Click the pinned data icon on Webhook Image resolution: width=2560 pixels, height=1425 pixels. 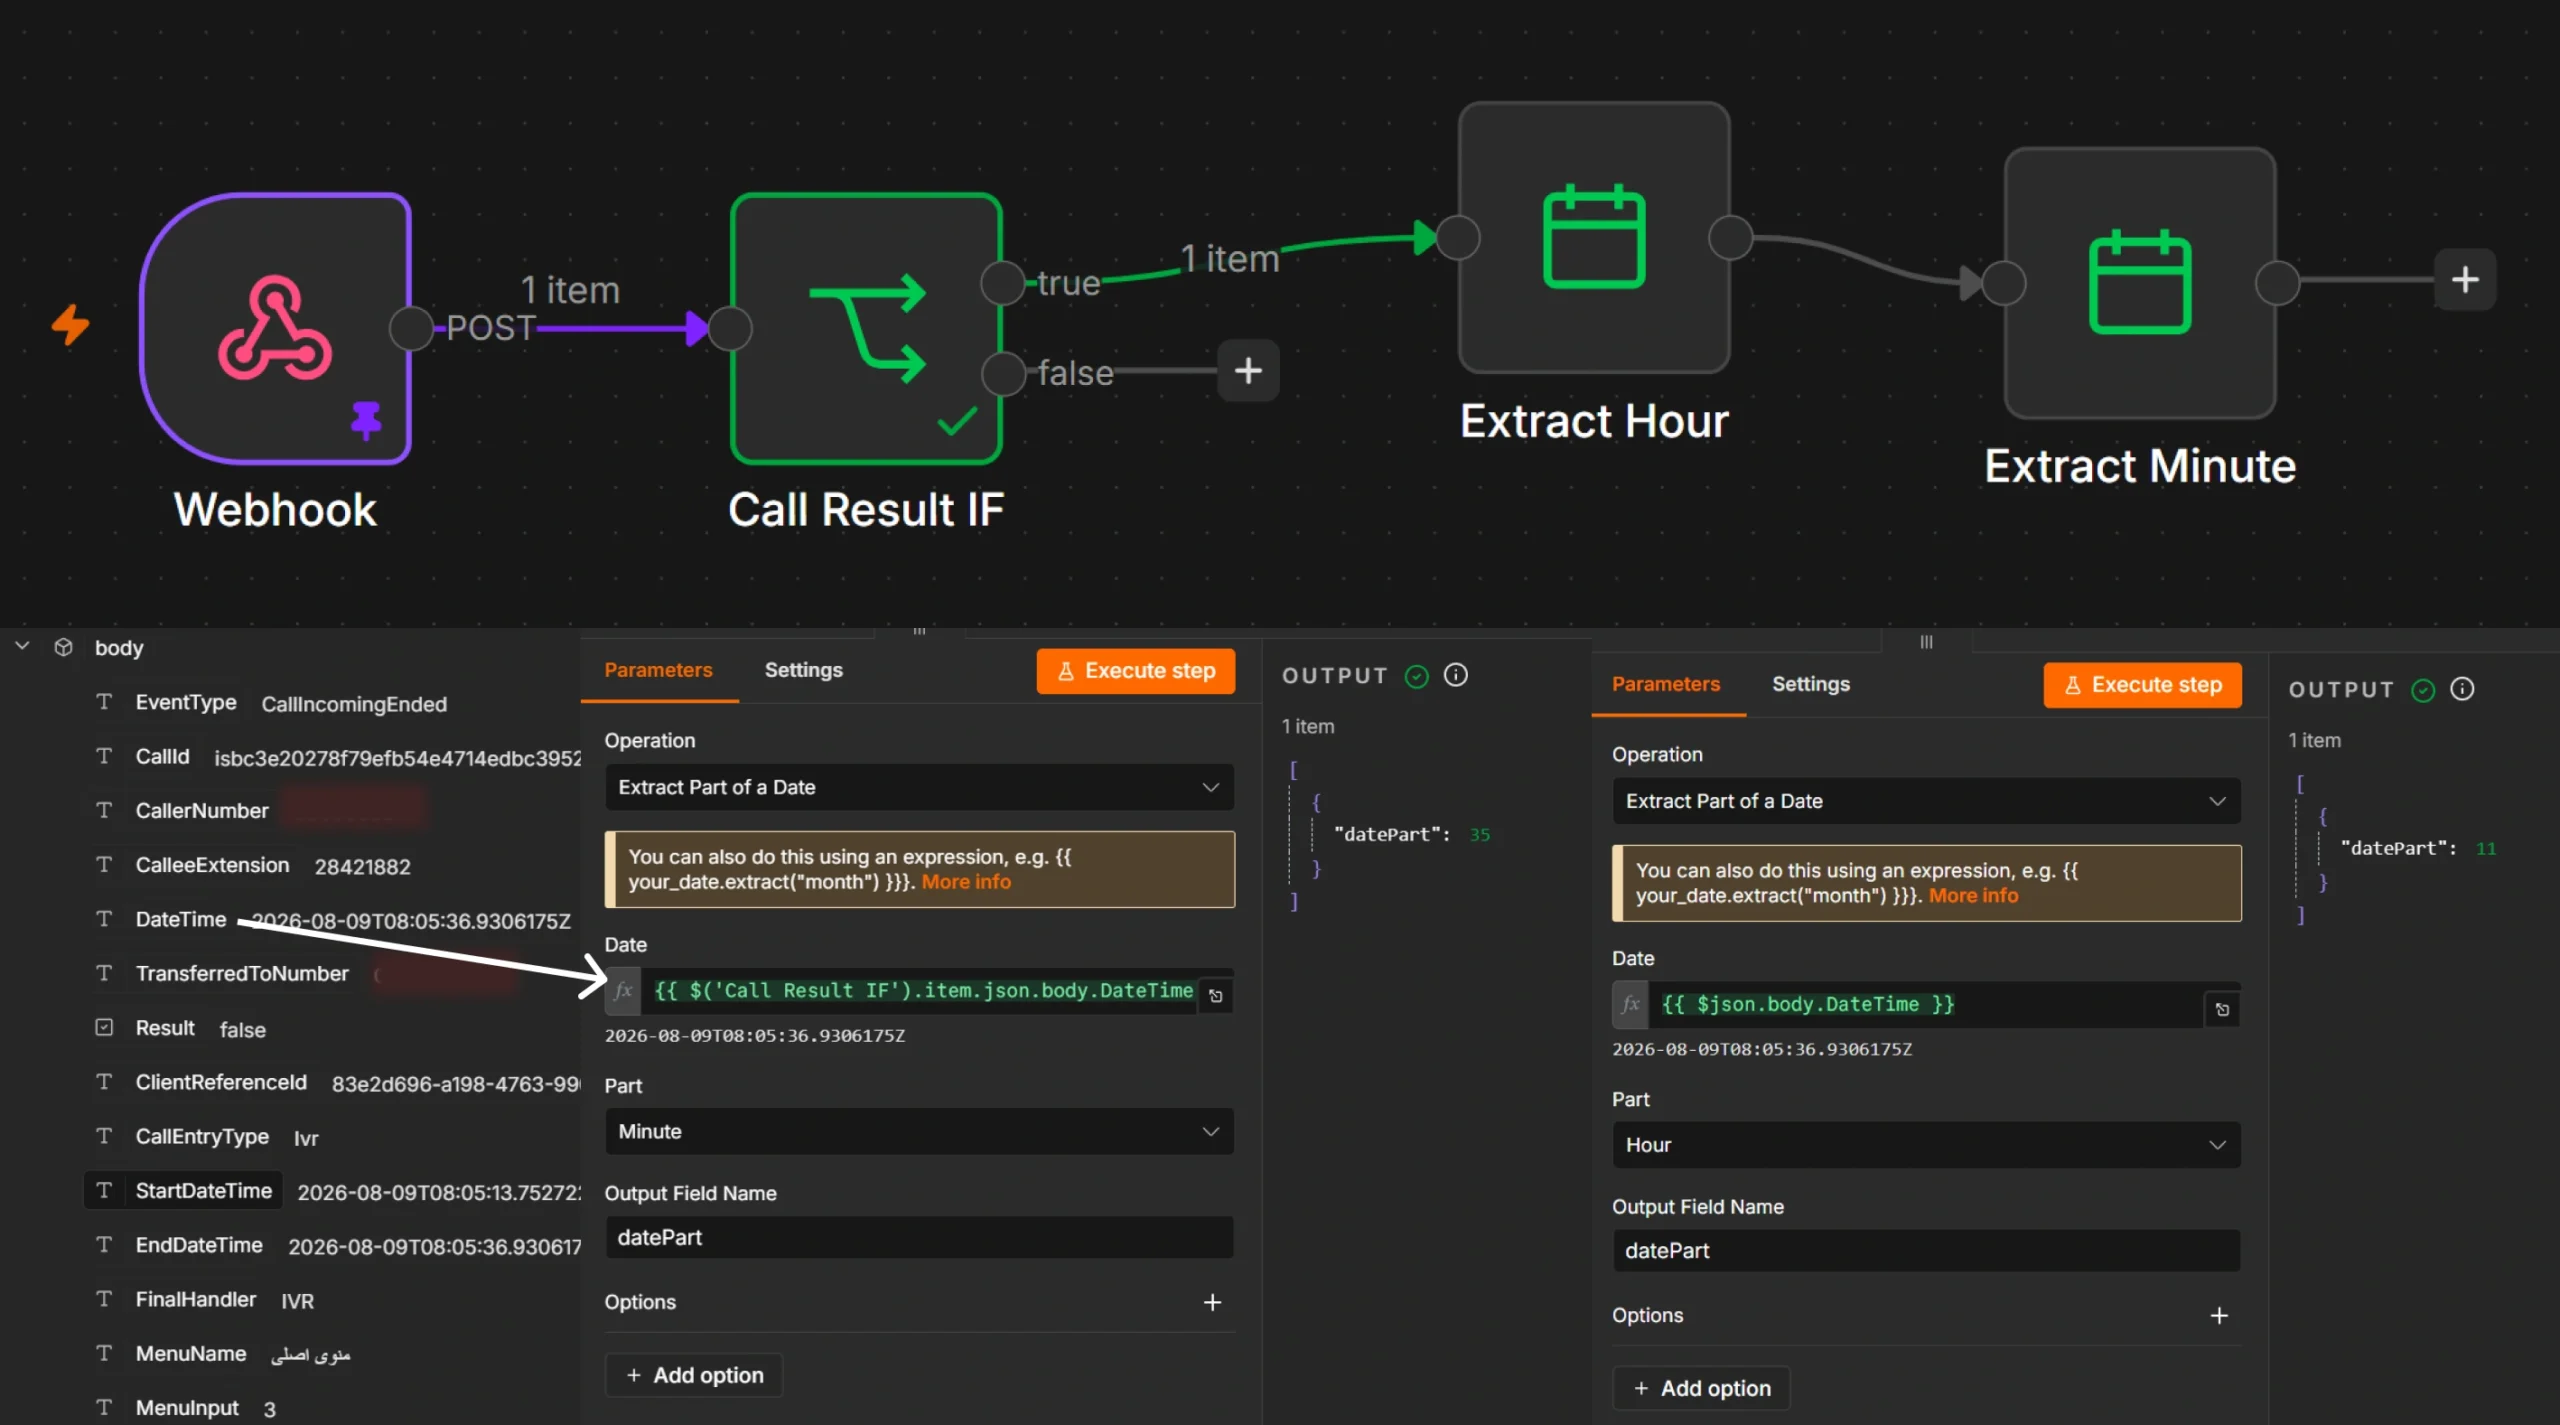click(366, 420)
